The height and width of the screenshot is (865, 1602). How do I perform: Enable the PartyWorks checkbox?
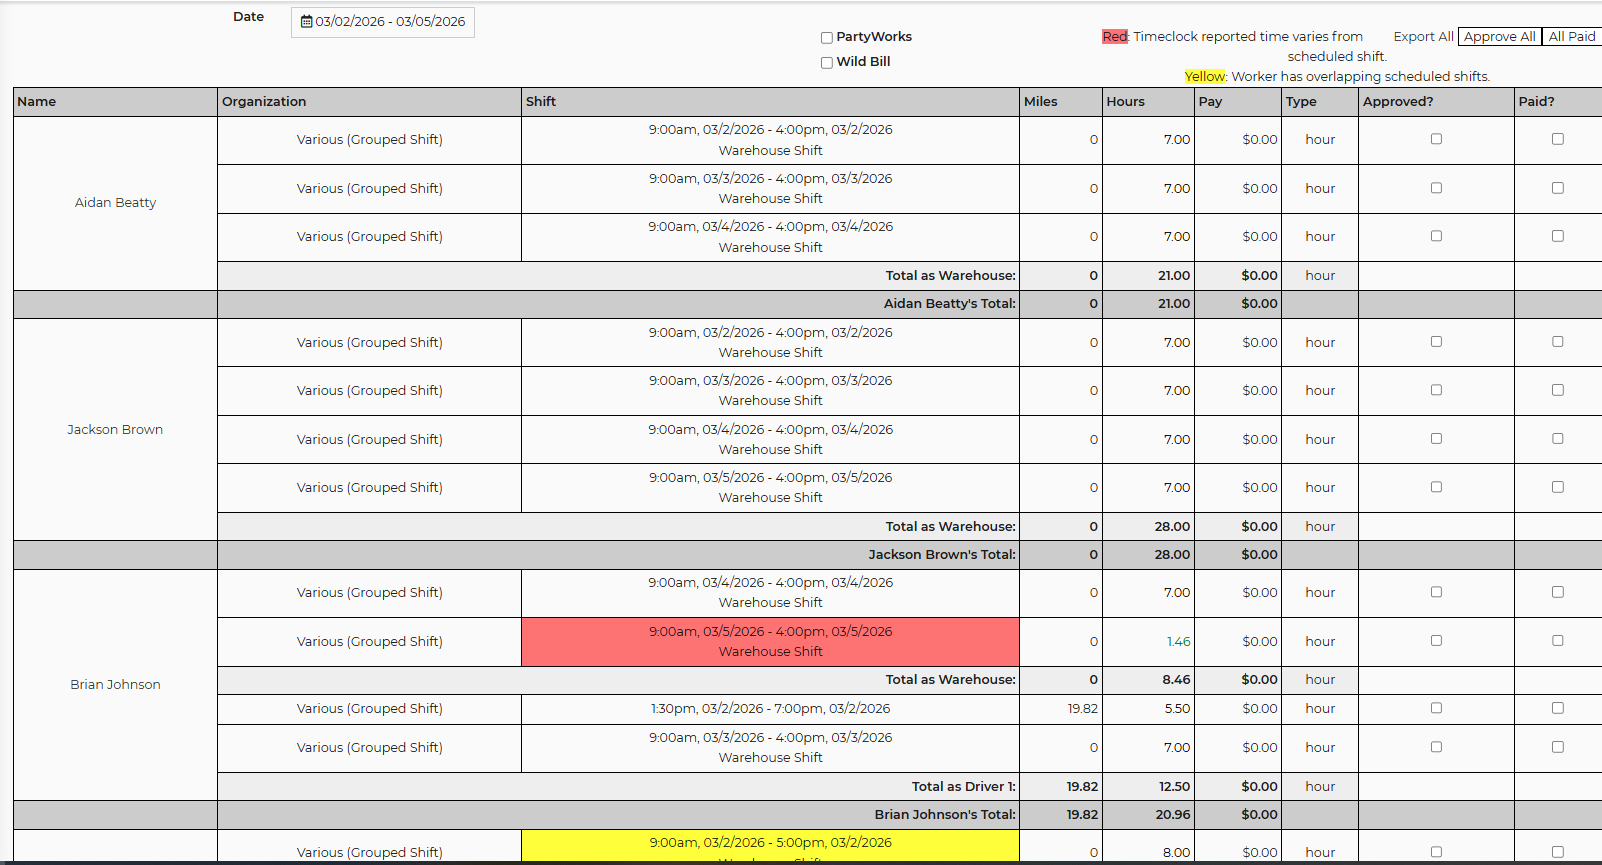click(827, 38)
